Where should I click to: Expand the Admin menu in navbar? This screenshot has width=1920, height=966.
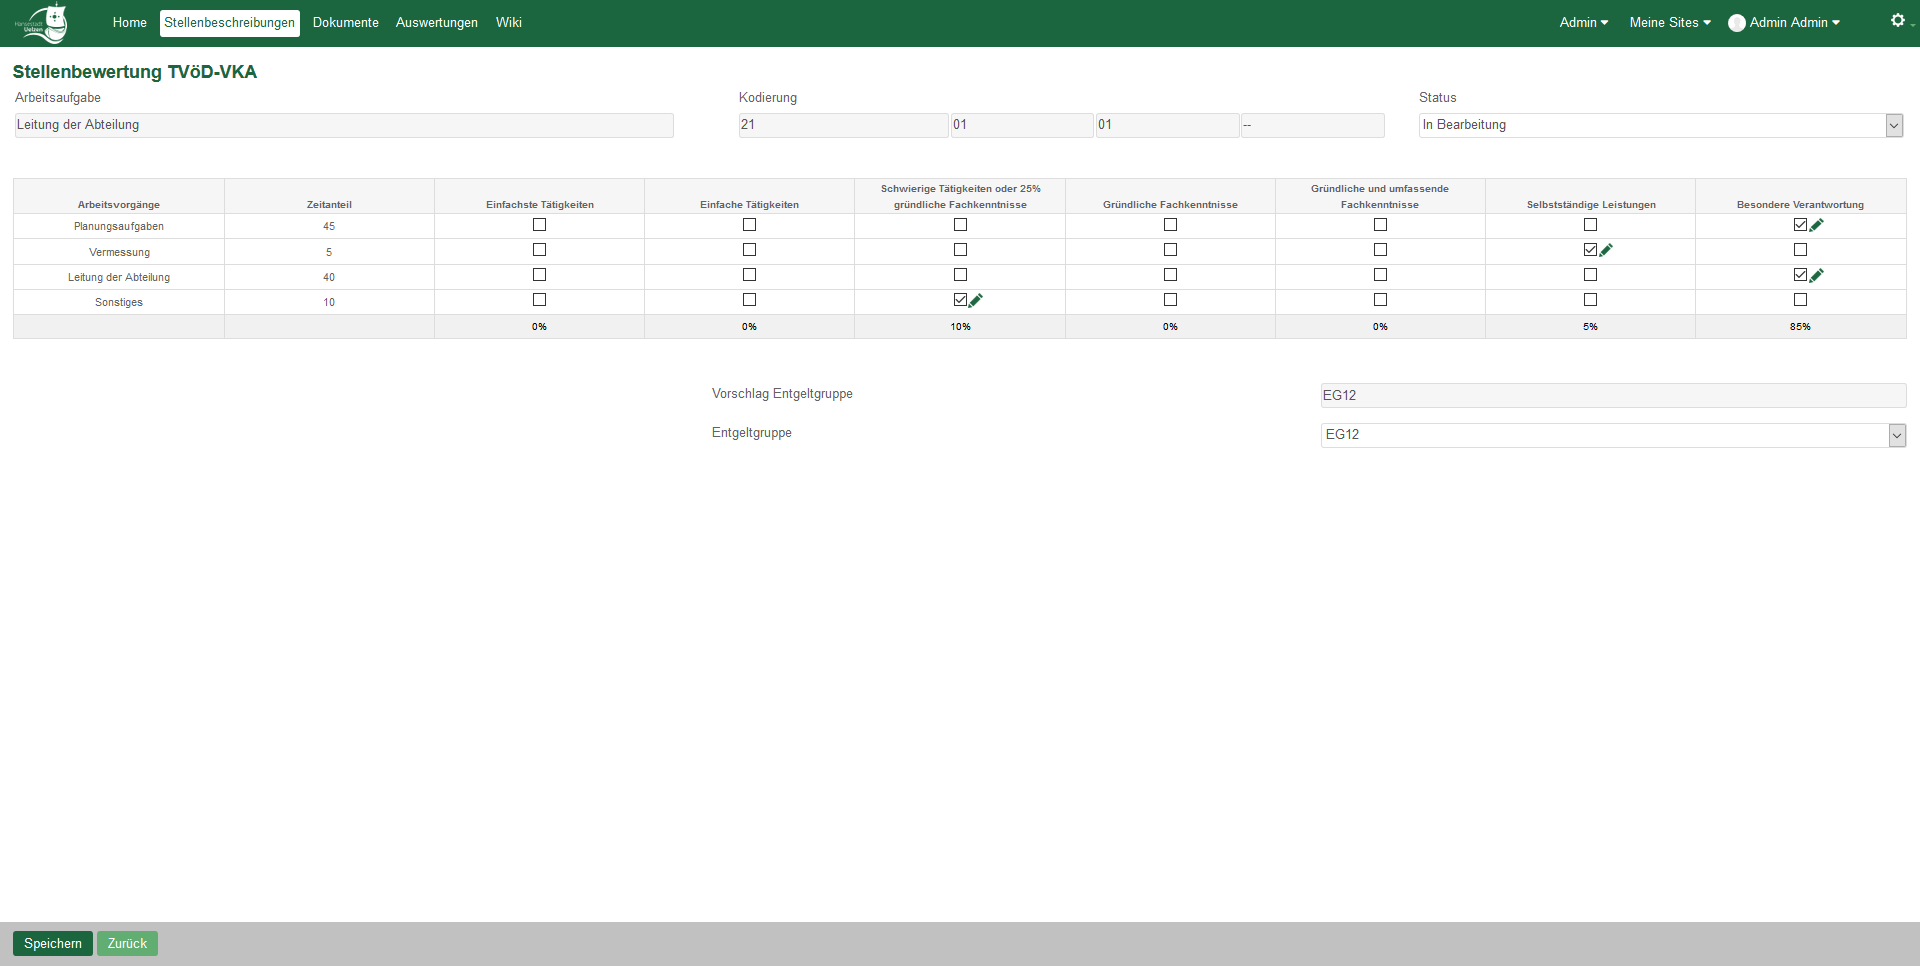(1583, 23)
